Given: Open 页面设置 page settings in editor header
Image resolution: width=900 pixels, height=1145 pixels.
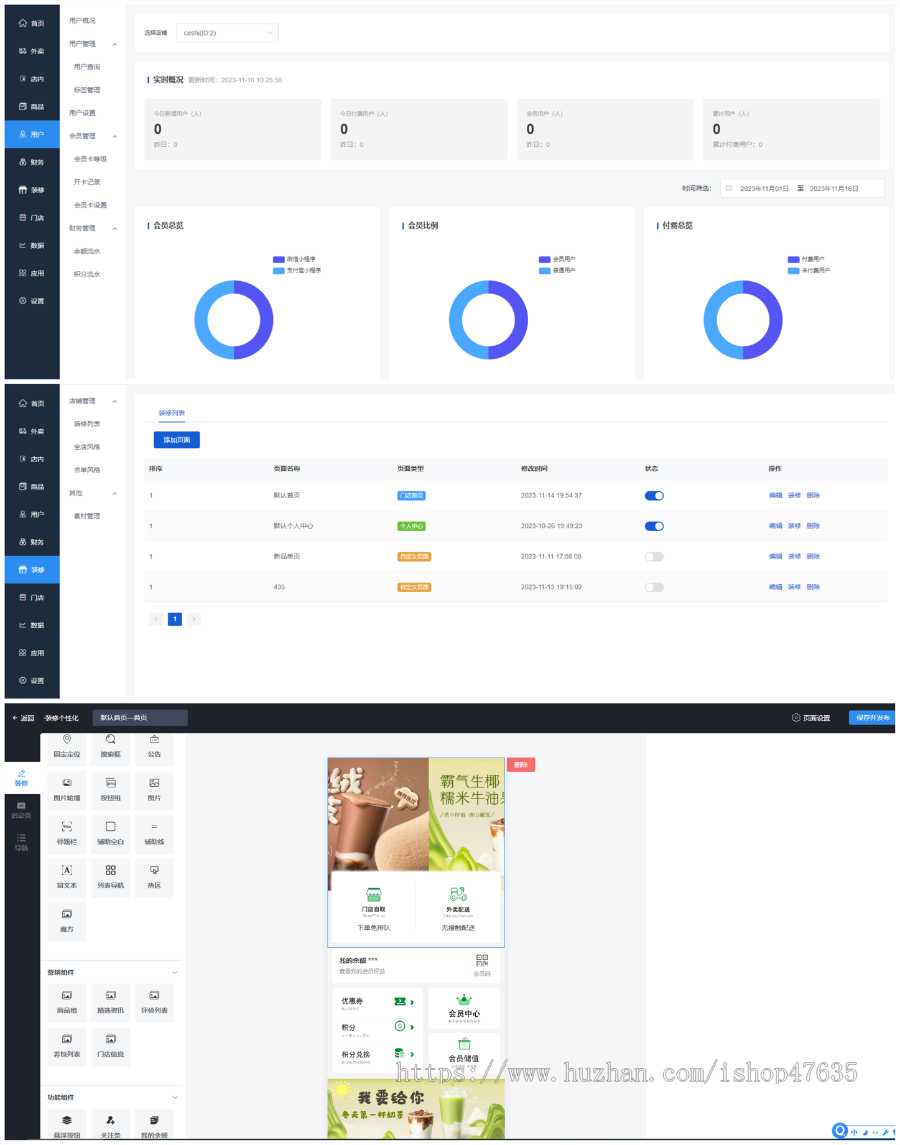Looking at the screenshot, I should click(x=811, y=718).
